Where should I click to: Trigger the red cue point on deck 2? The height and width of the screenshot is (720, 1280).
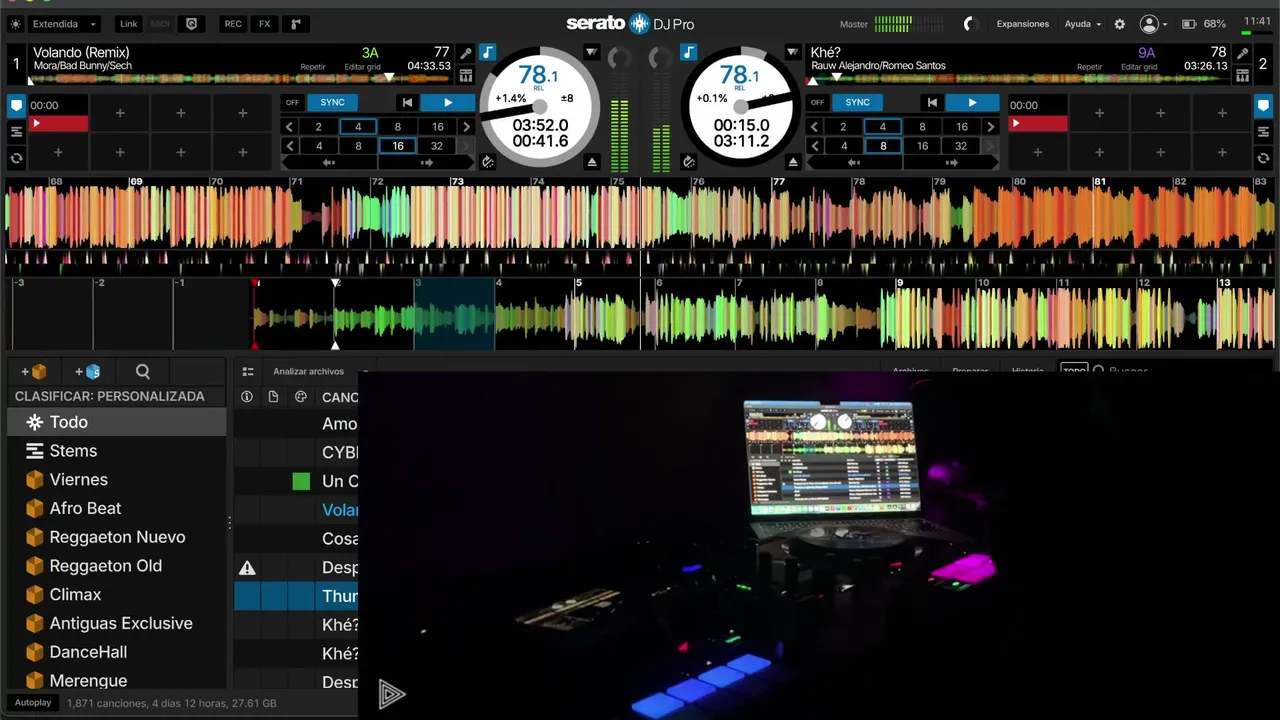pyautogui.click(x=1038, y=124)
